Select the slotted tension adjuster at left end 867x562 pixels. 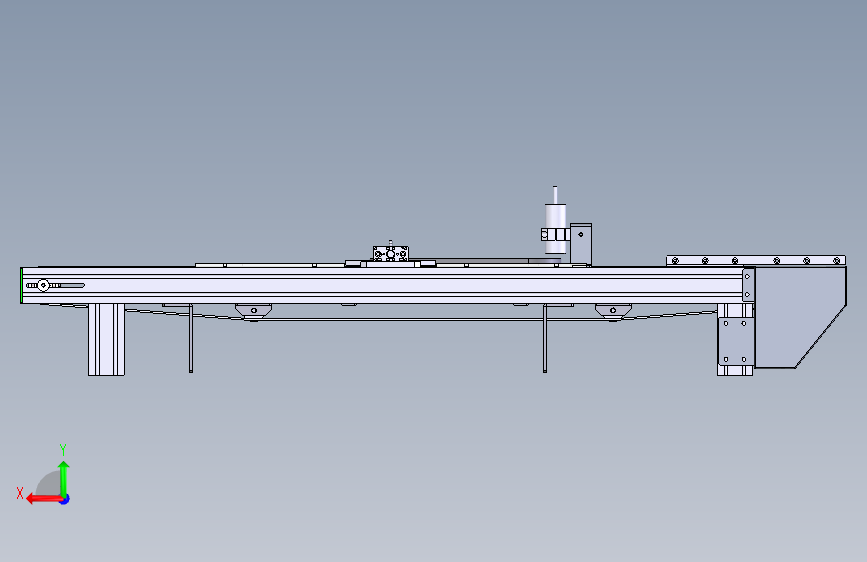pyautogui.click(x=55, y=285)
